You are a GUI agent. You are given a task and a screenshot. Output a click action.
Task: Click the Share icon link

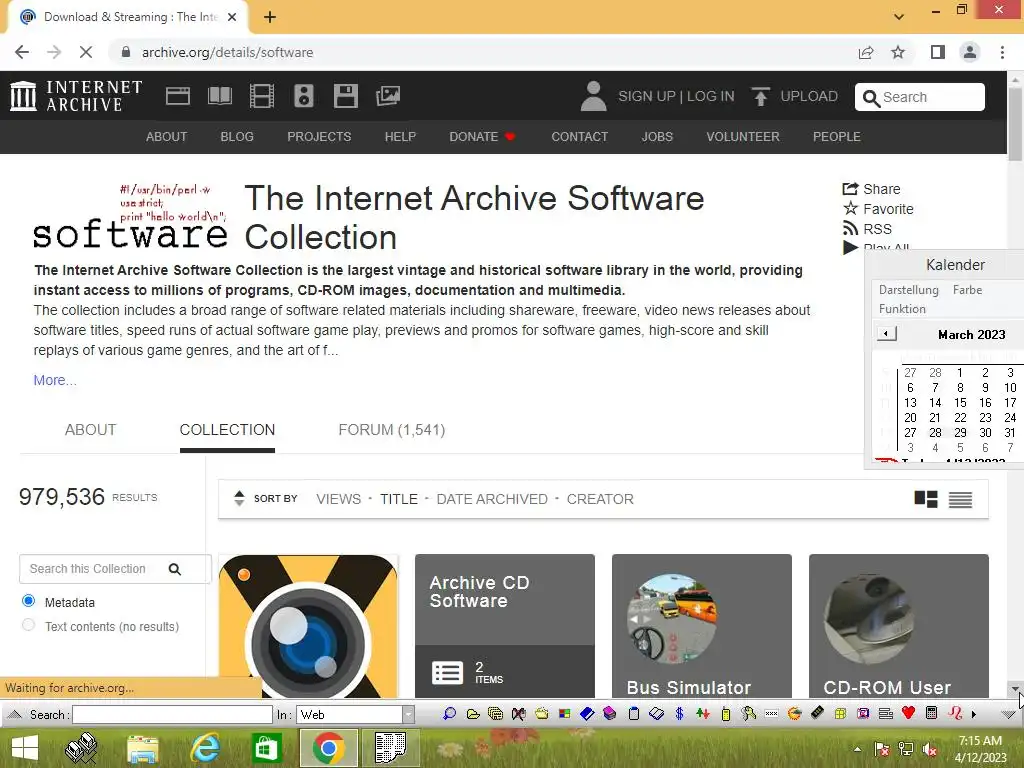(x=871, y=189)
